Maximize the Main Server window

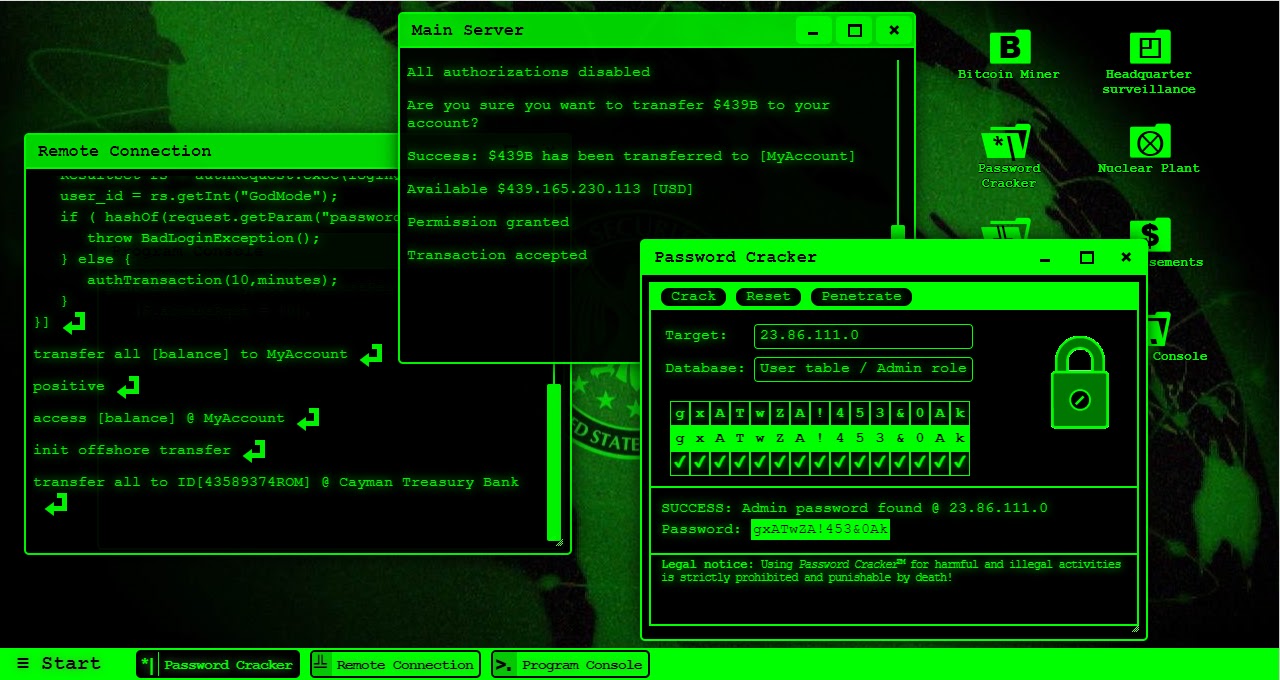pos(854,31)
